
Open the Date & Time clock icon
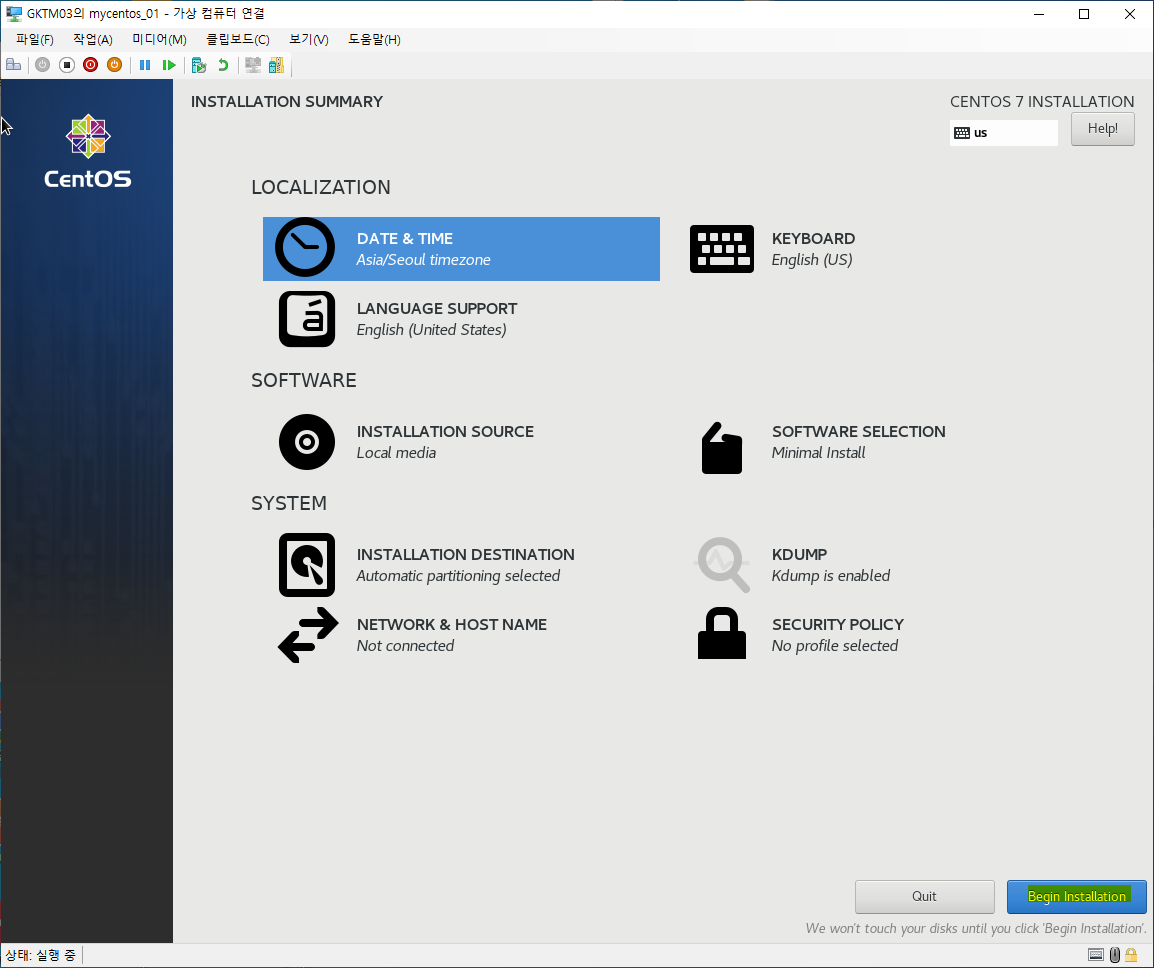(305, 247)
